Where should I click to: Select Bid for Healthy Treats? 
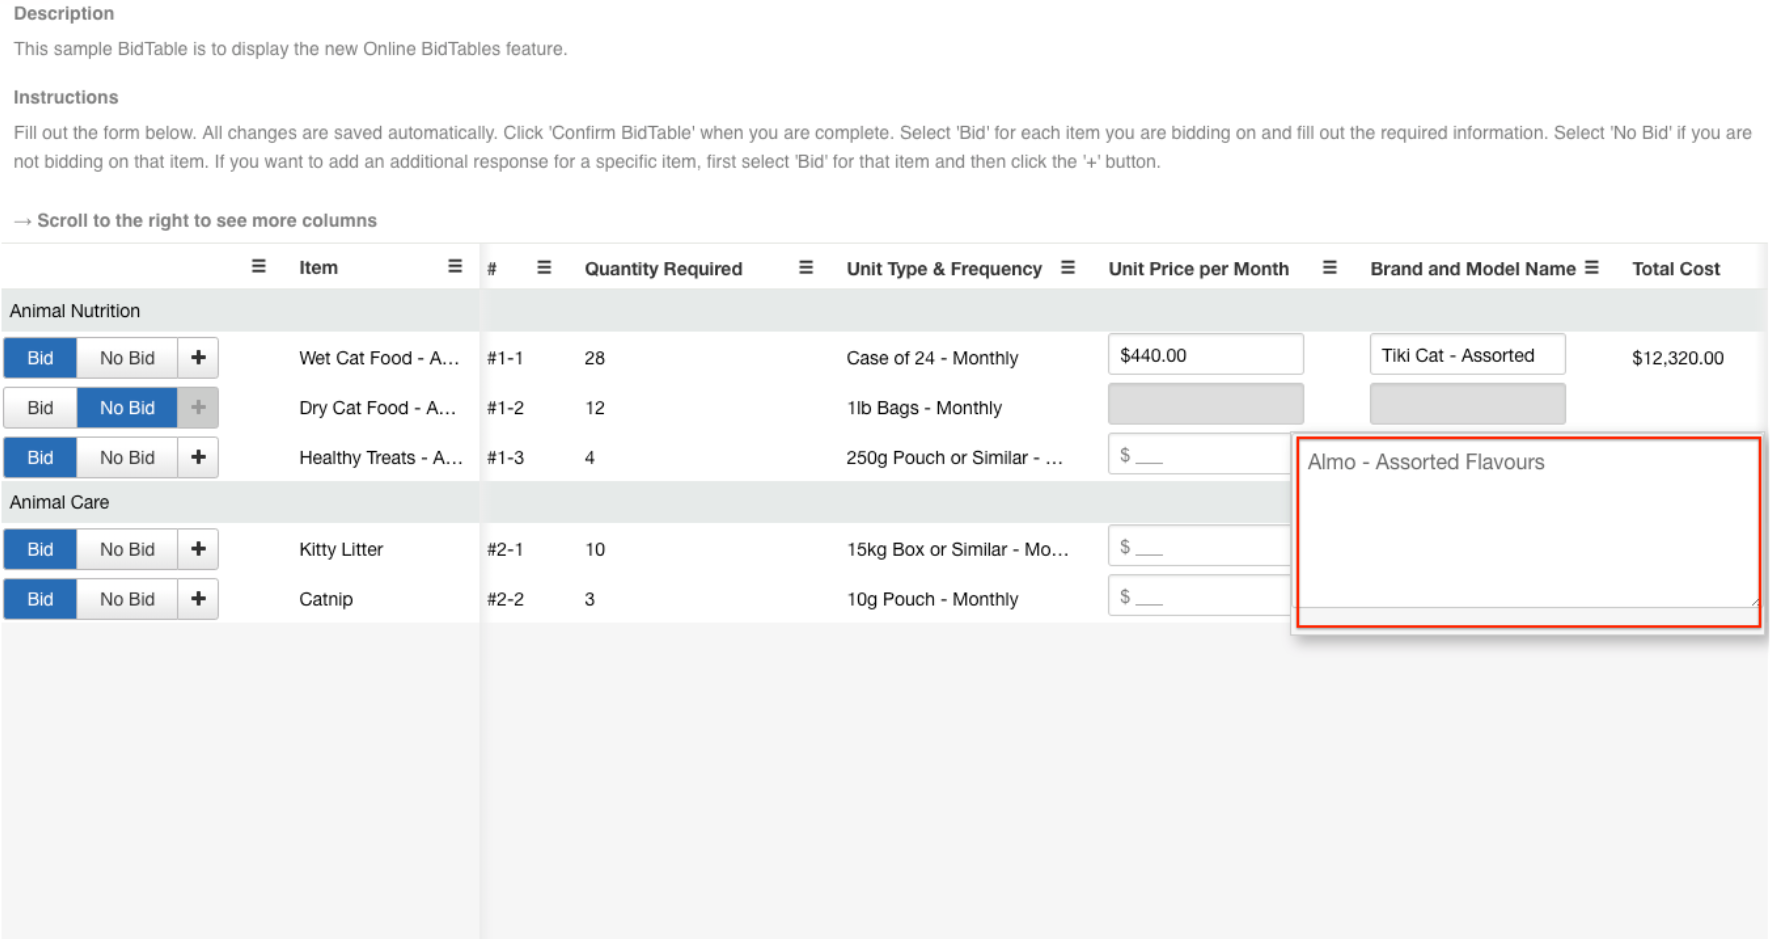40,458
